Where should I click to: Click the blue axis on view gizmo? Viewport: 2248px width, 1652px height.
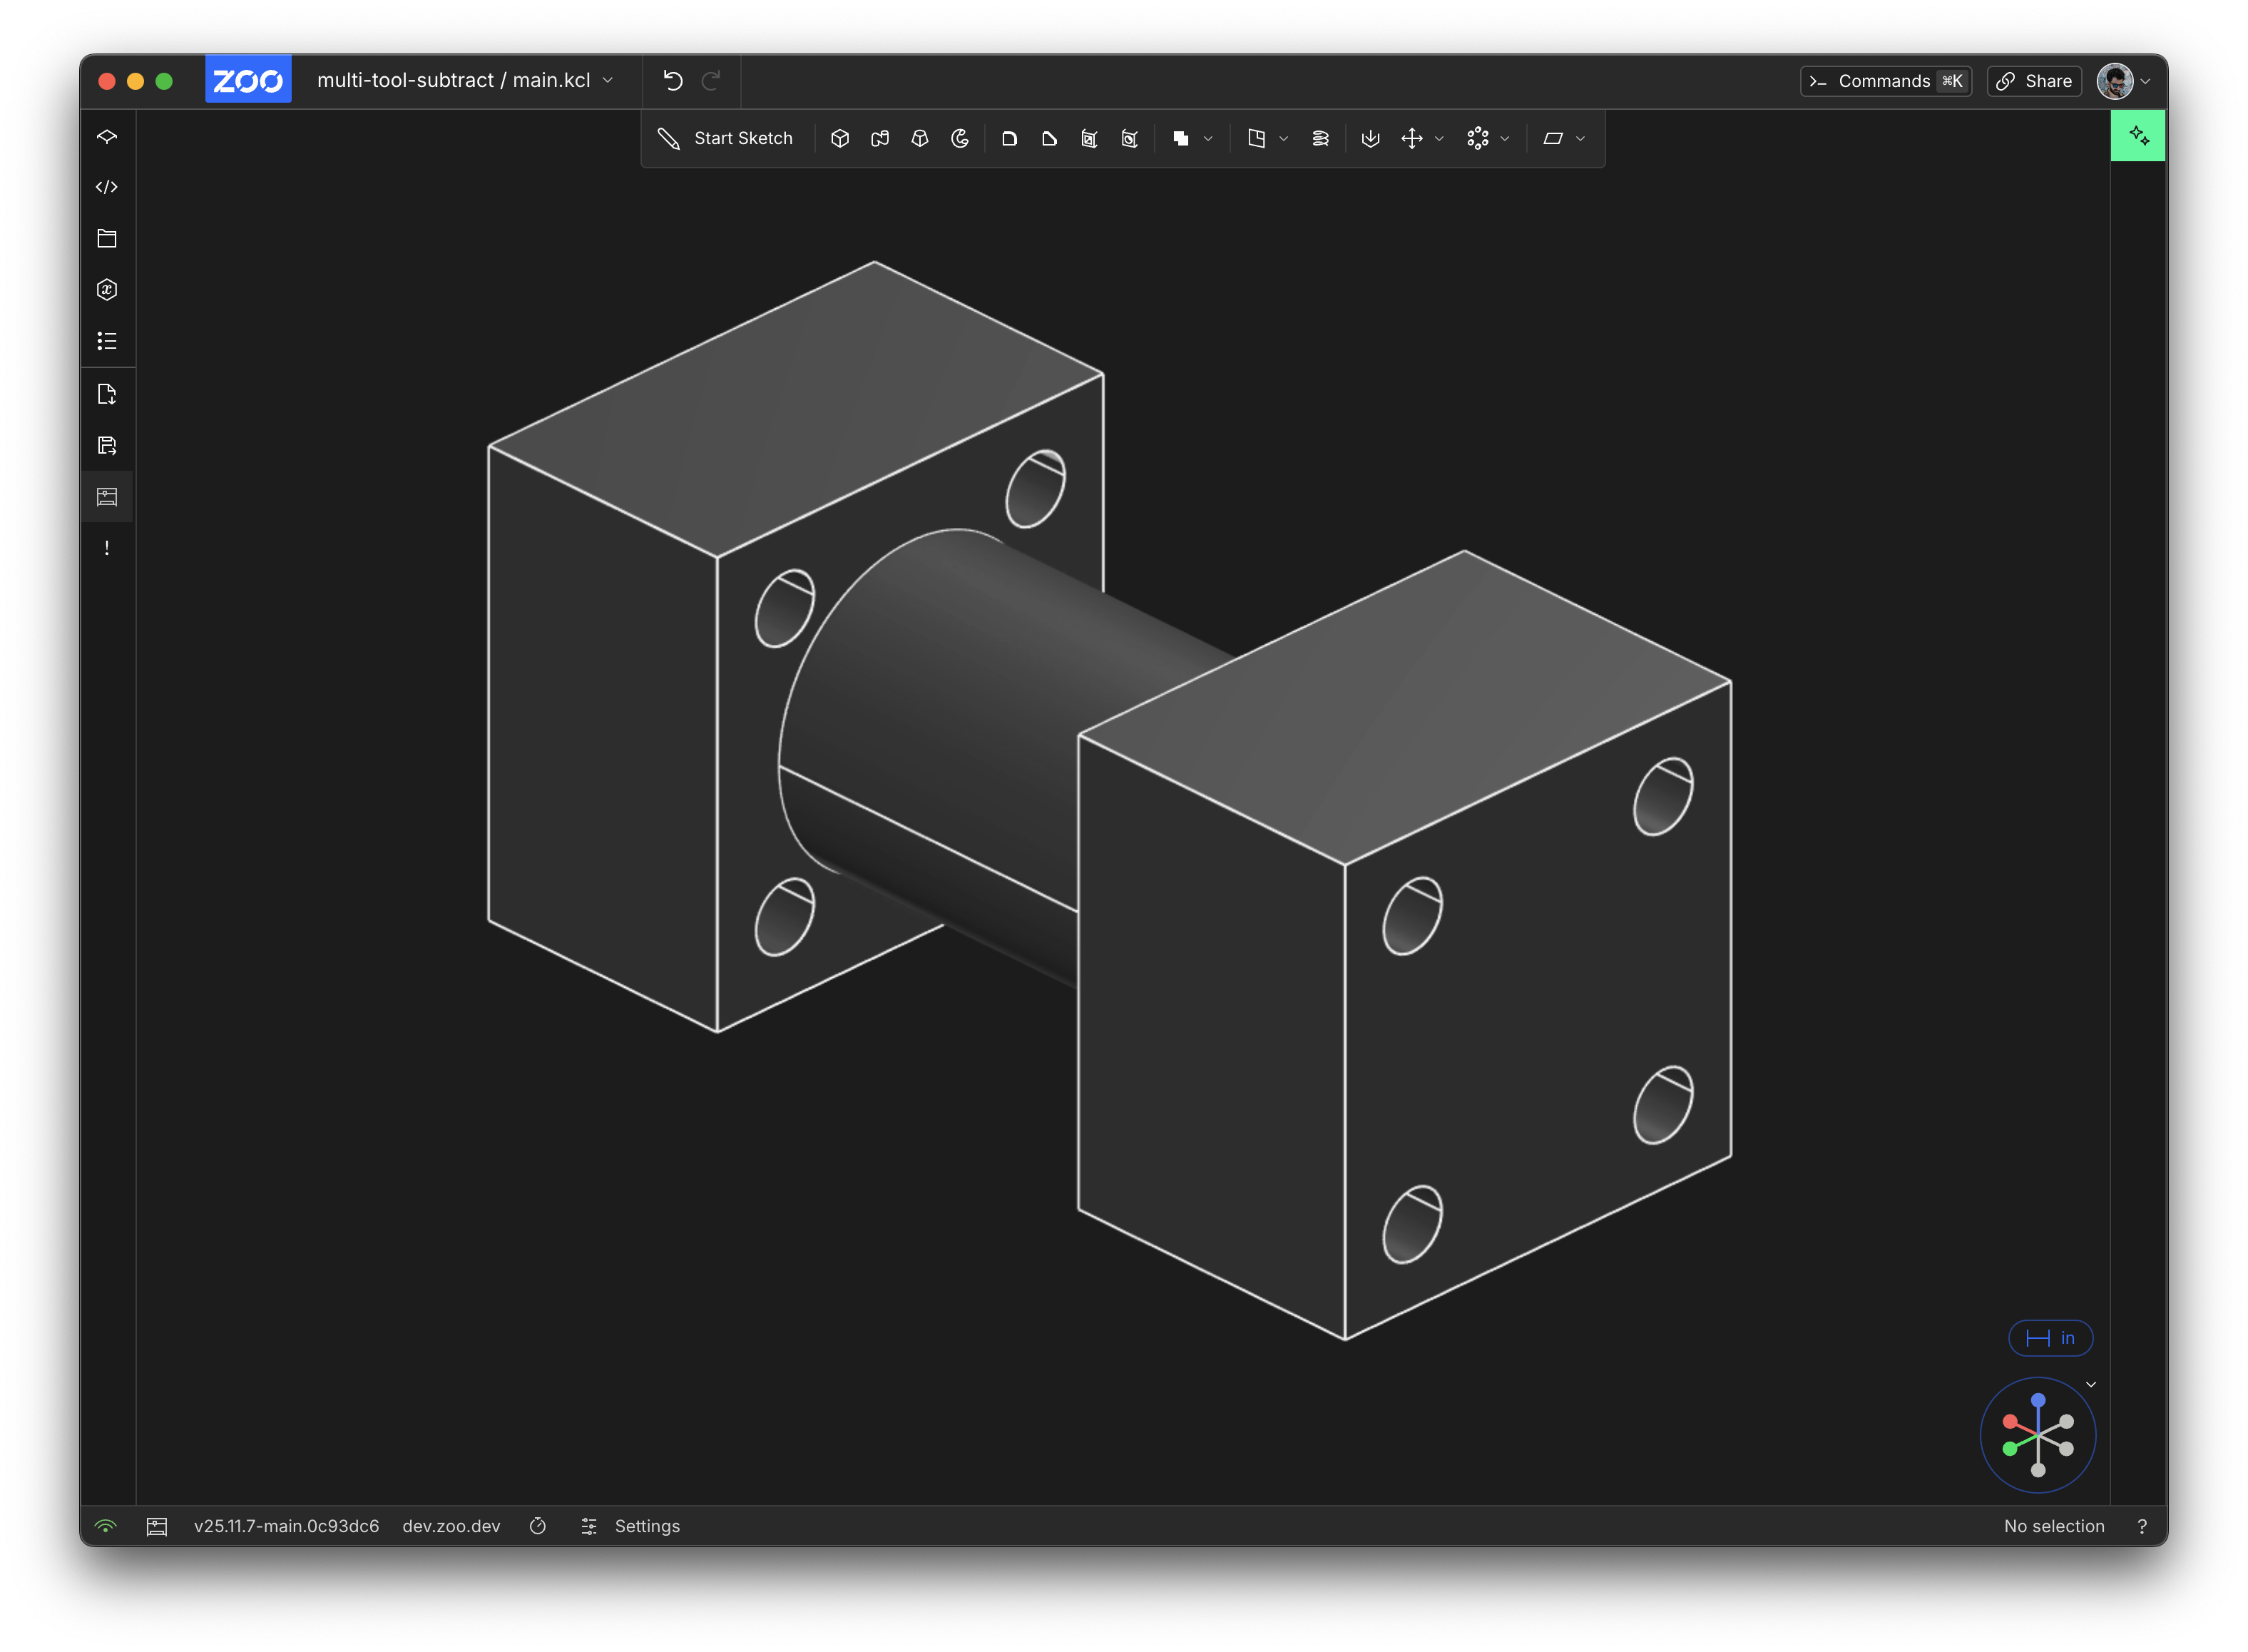2038,1400
